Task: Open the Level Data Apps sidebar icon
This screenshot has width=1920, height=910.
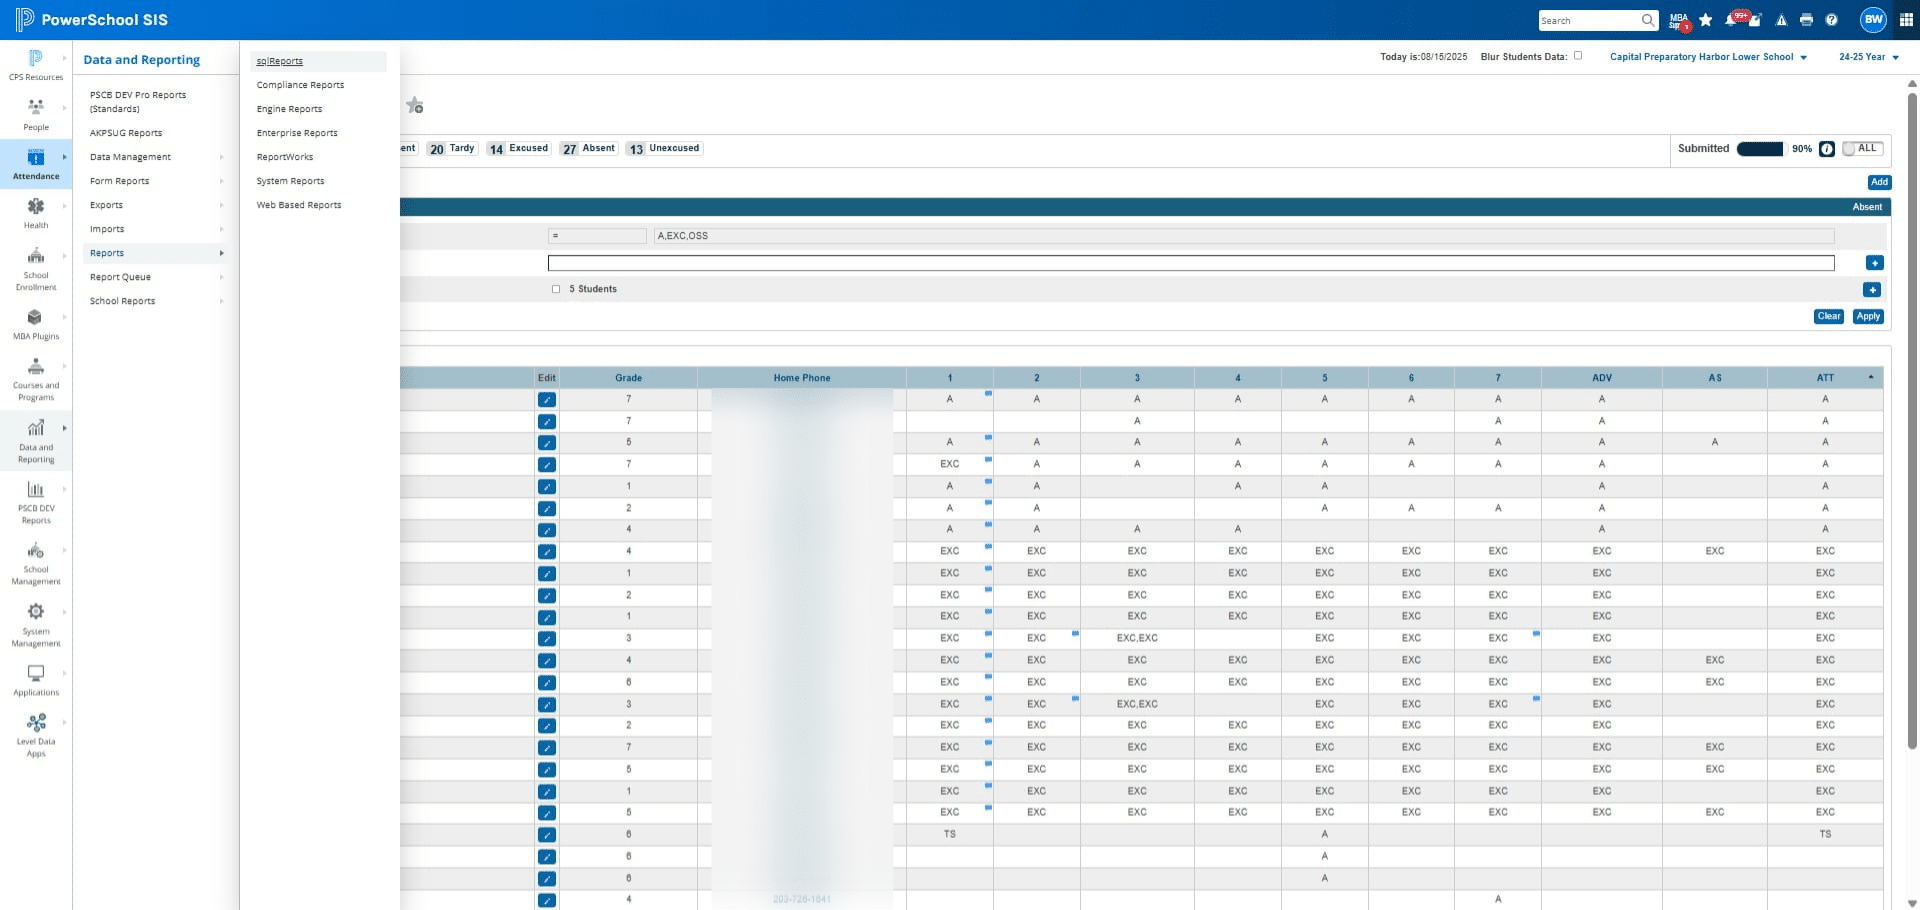Action: pos(35,722)
